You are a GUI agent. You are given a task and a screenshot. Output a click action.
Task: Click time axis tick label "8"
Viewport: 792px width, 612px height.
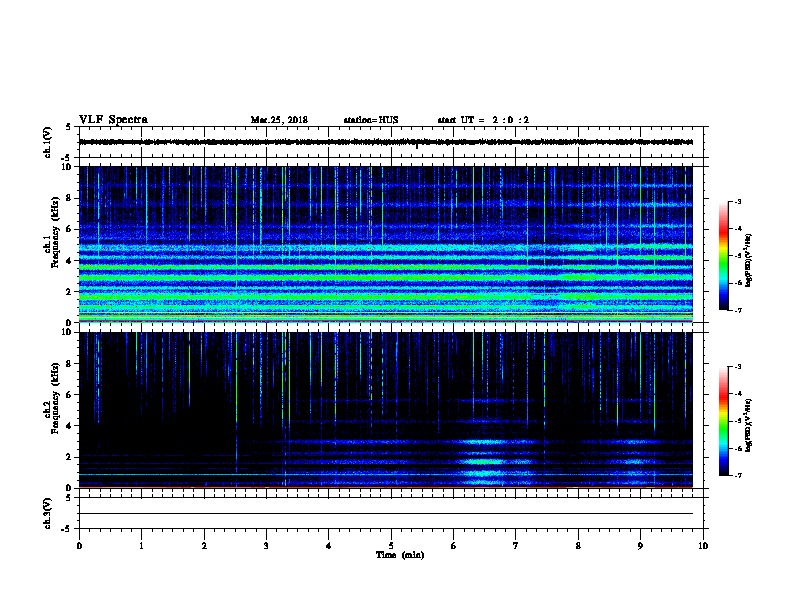click(x=578, y=546)
